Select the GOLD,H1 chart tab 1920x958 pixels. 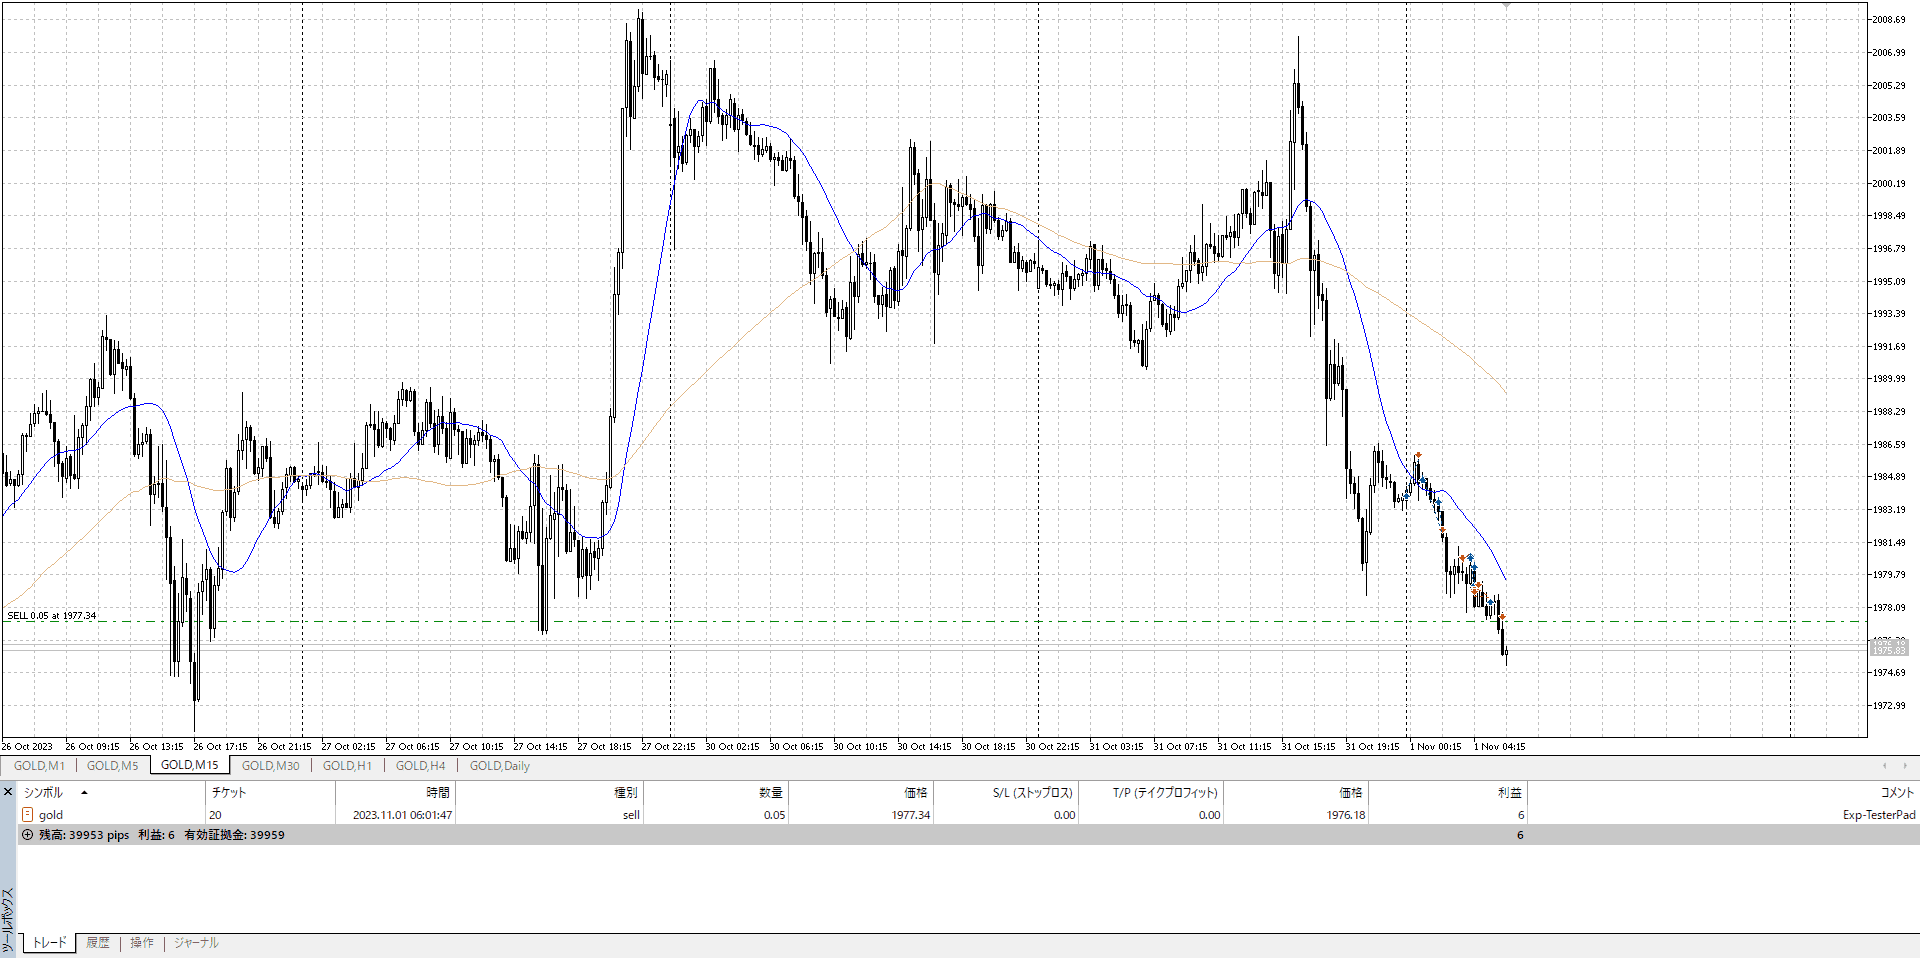(x=347, y=766)
